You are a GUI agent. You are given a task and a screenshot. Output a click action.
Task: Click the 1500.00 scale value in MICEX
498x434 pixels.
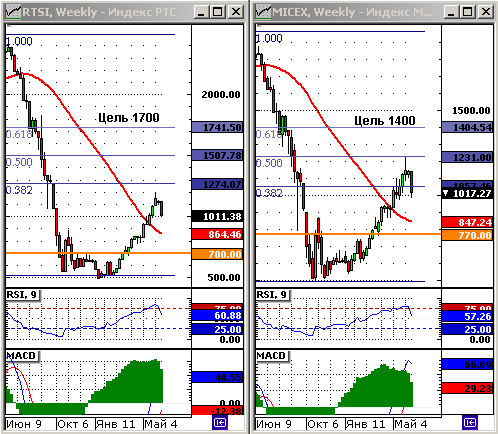(x=471, y=110)
